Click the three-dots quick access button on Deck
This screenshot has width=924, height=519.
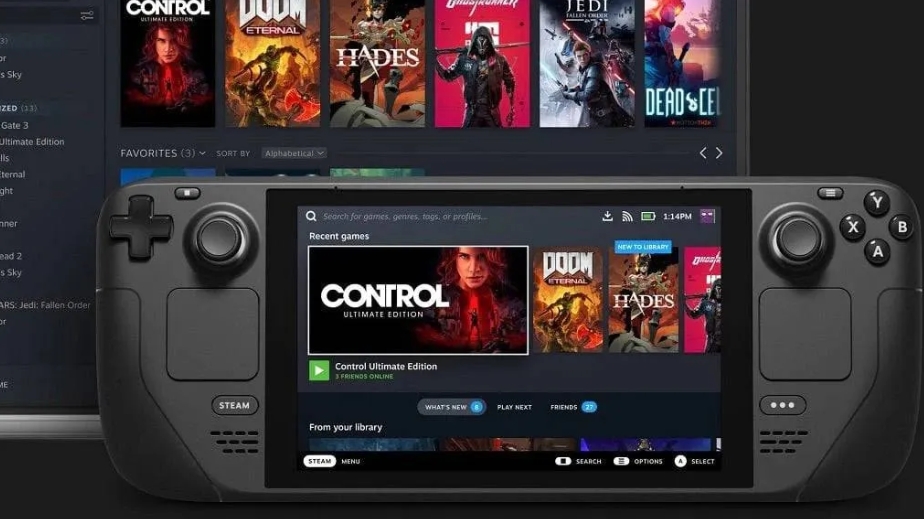pyautogui.click(x=783, y=405)
